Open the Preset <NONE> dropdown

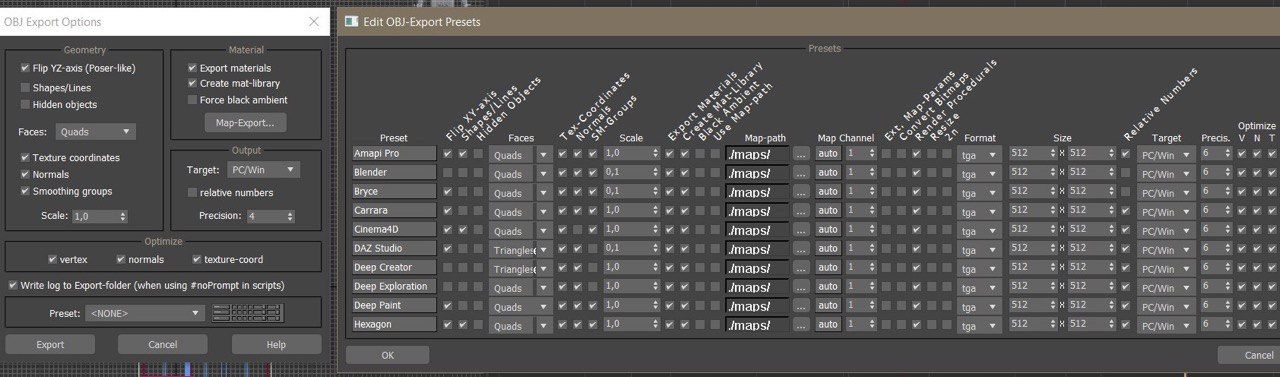click(x=144, y=313)
